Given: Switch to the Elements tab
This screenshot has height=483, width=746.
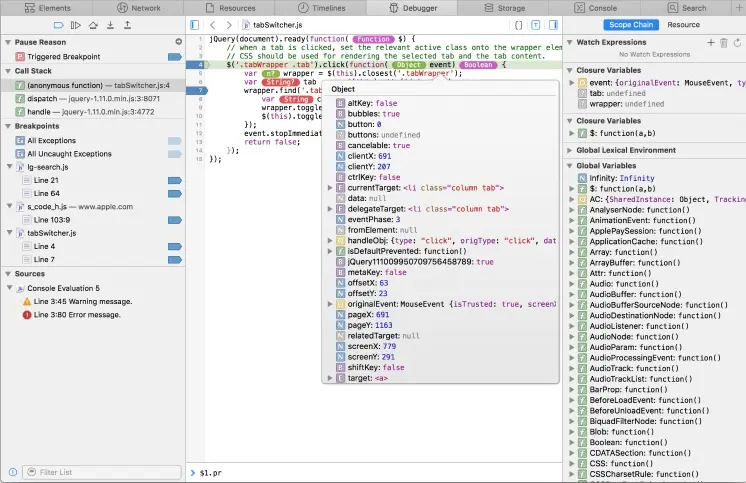Looking at the screenshot, I should [48, 8].
